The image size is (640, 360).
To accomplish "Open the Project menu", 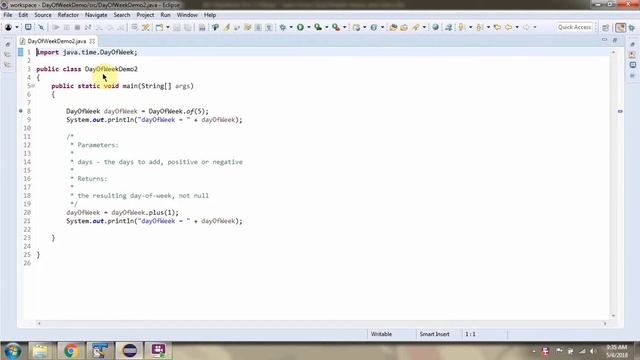I will click(x=145, y=15).
